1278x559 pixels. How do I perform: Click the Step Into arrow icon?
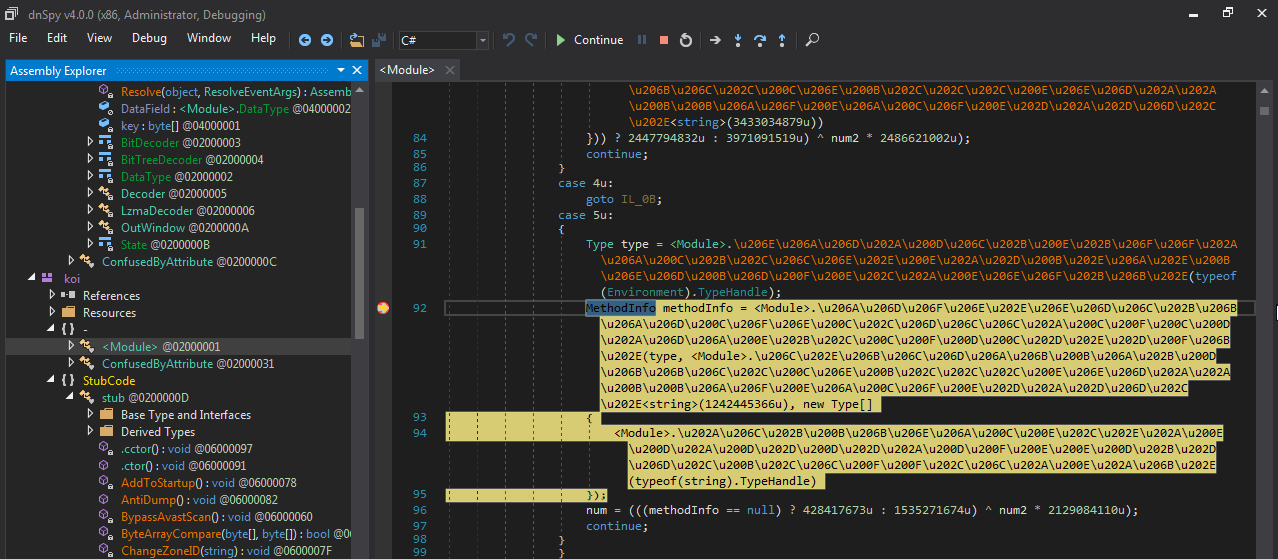[x=738, y=40]
